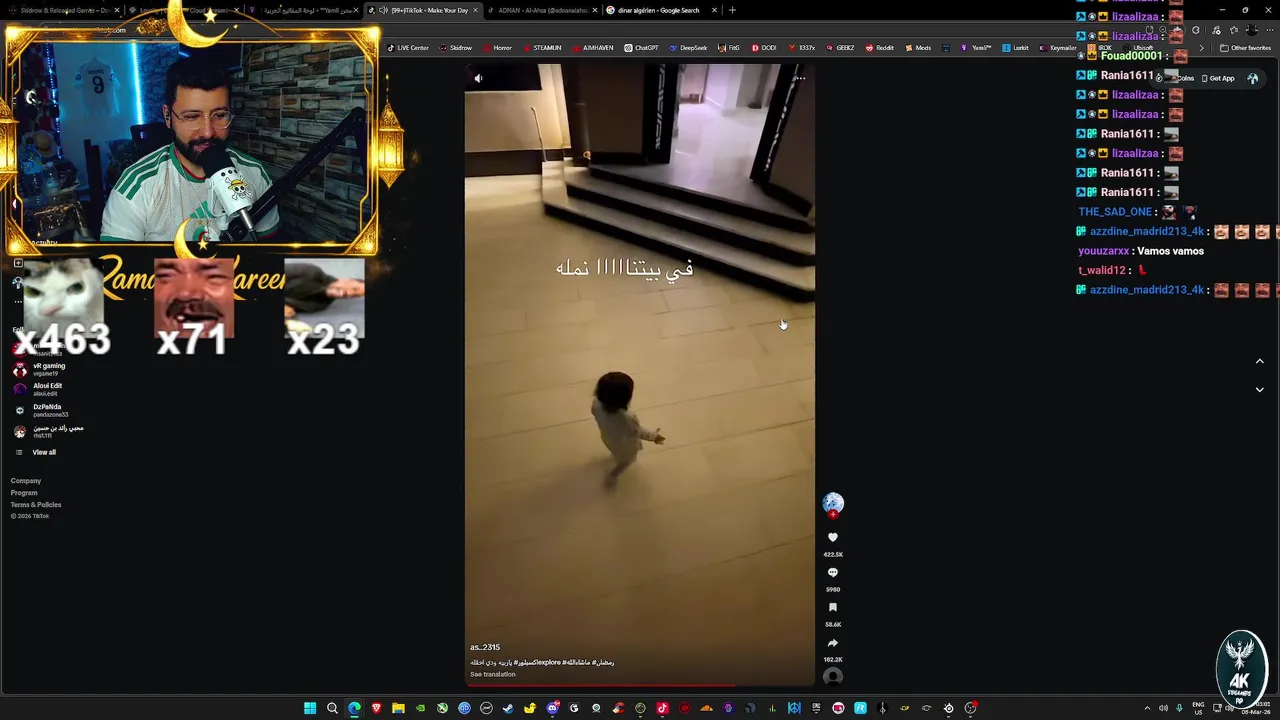Open Brave browser from the taskbar
This screenshot has width=1280, height=720.
pos(376,708)
